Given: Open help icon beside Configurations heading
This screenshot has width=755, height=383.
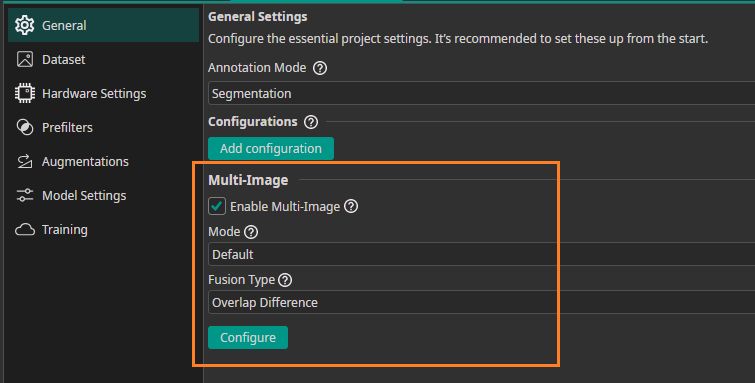Looking at the screenshot, I should coord(311,122).
